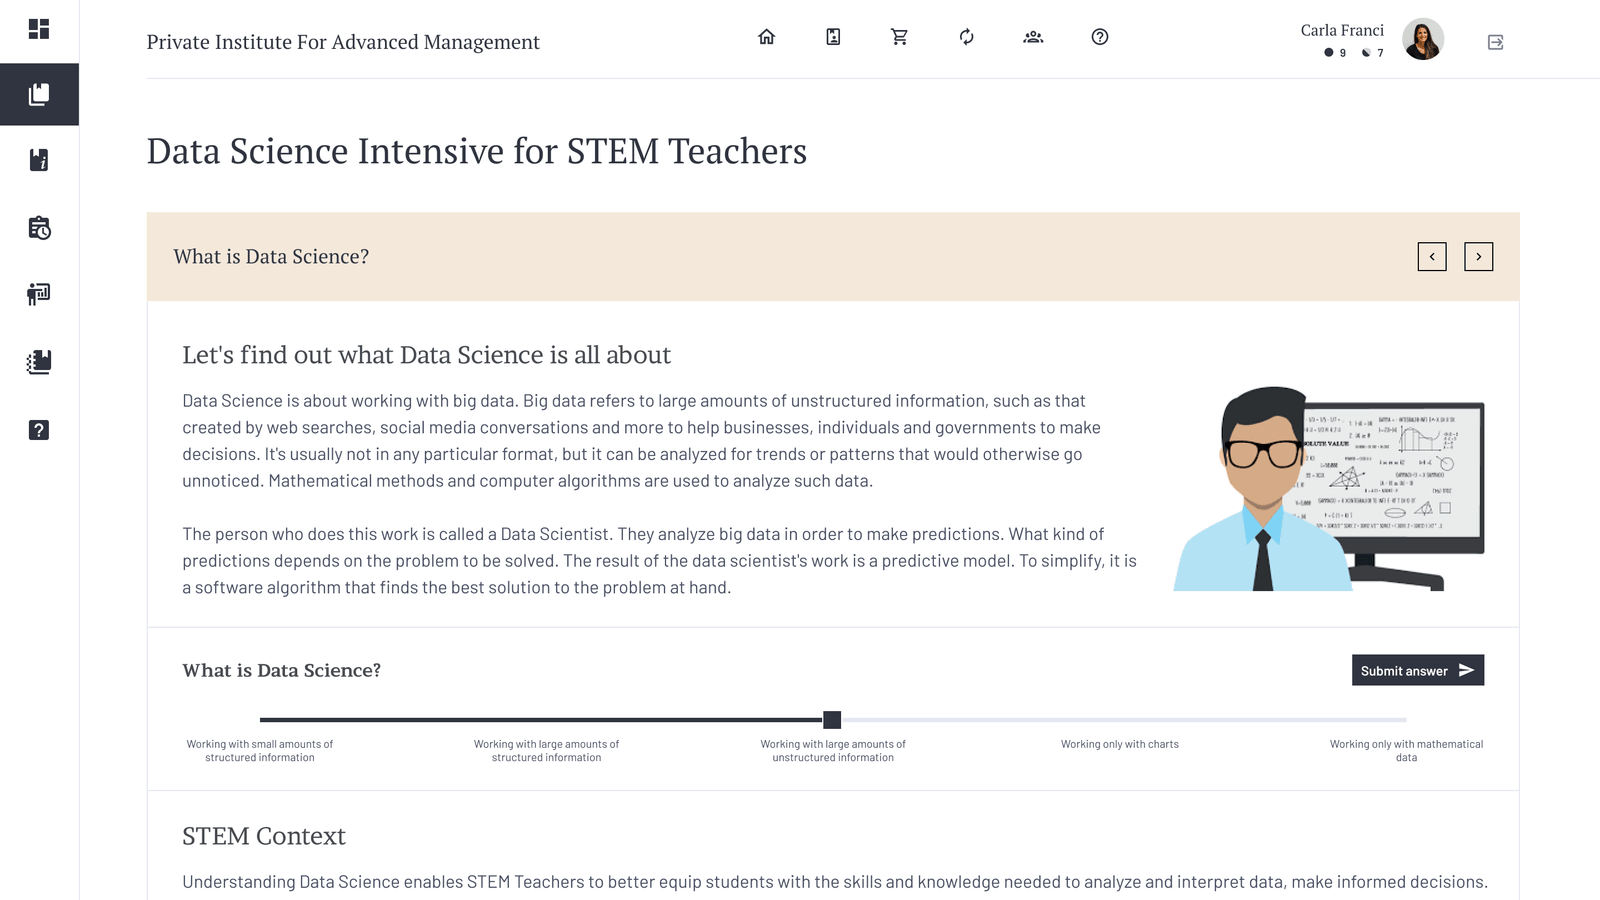Open the course library sidebar icon
Image resolution: width=1600 pixels, height=900 pixels.
39,94
